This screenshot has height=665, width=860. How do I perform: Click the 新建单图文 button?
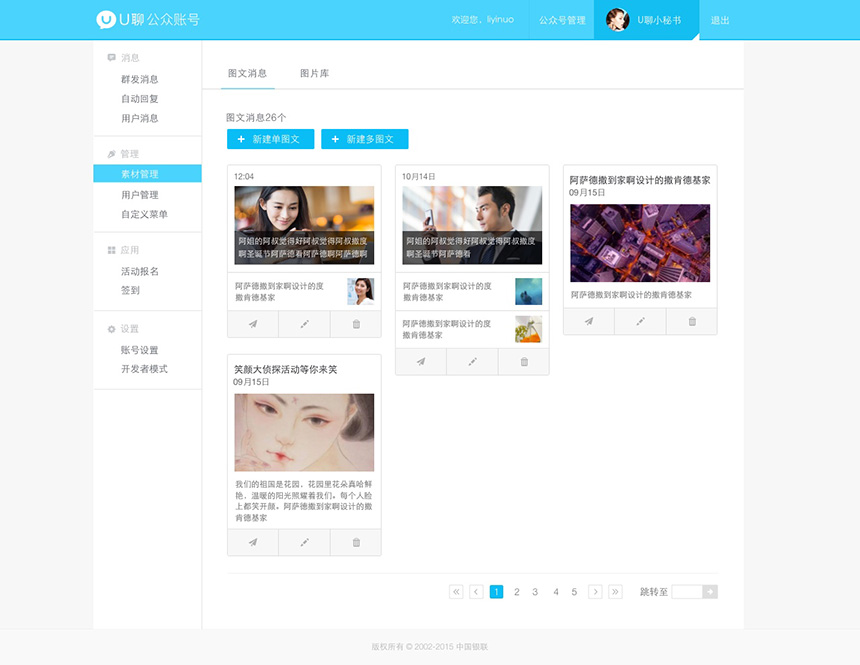[x=270, y=139]
